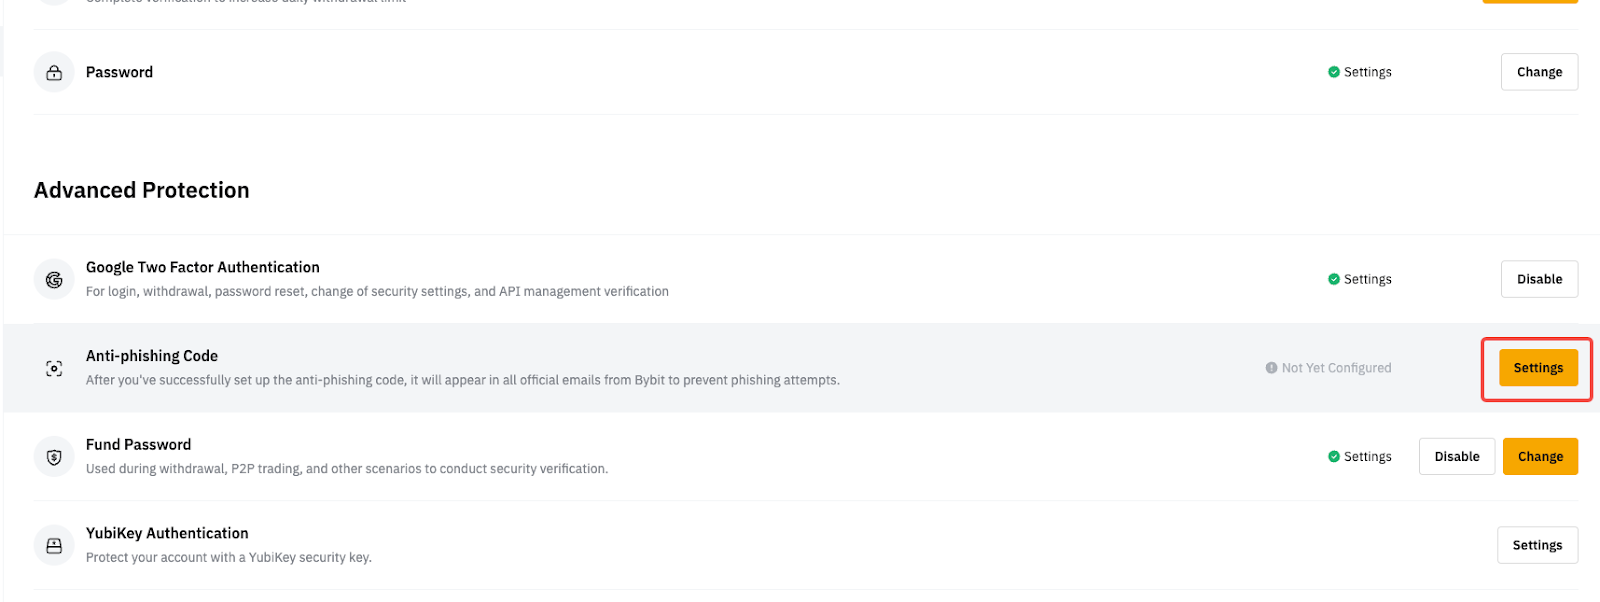Open YubiKey Authentication Settings button
This screenshot has width=1600, height=602.
pos(1537,545)
